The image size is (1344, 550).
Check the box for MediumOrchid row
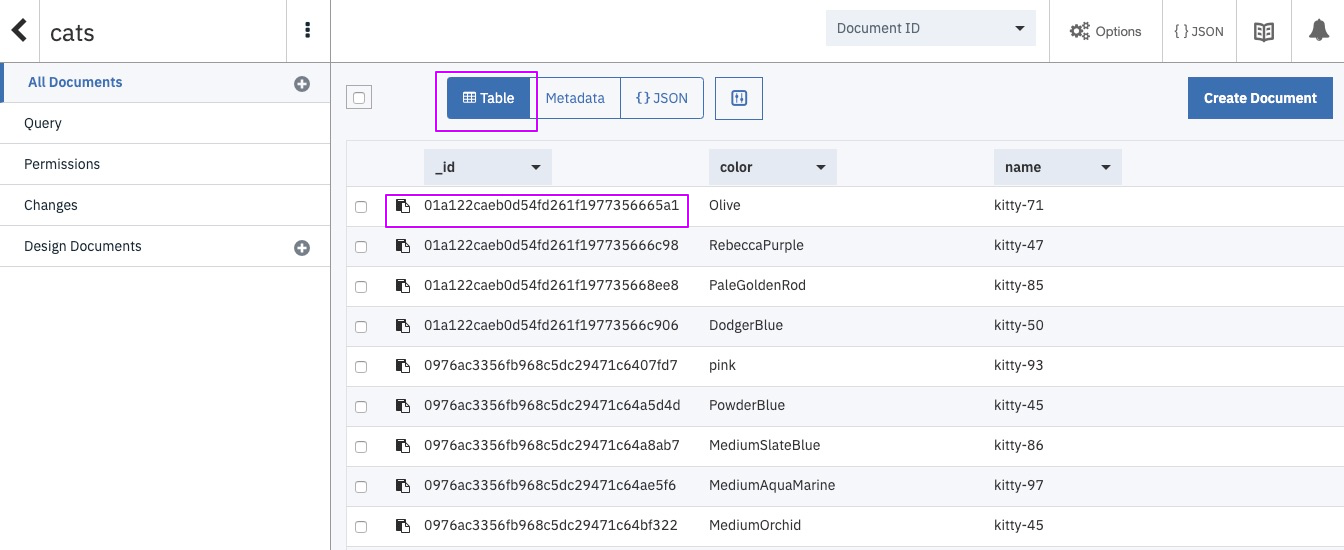(x=361, y=527)
